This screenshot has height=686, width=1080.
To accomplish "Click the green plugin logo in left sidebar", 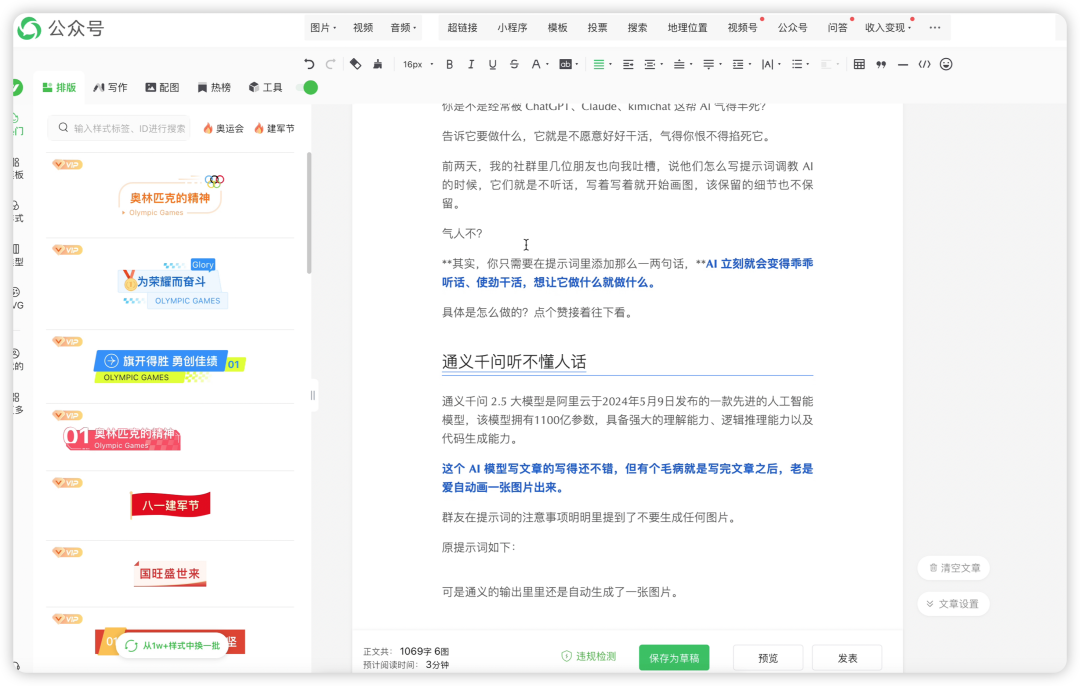I will (x=17, y=87).
